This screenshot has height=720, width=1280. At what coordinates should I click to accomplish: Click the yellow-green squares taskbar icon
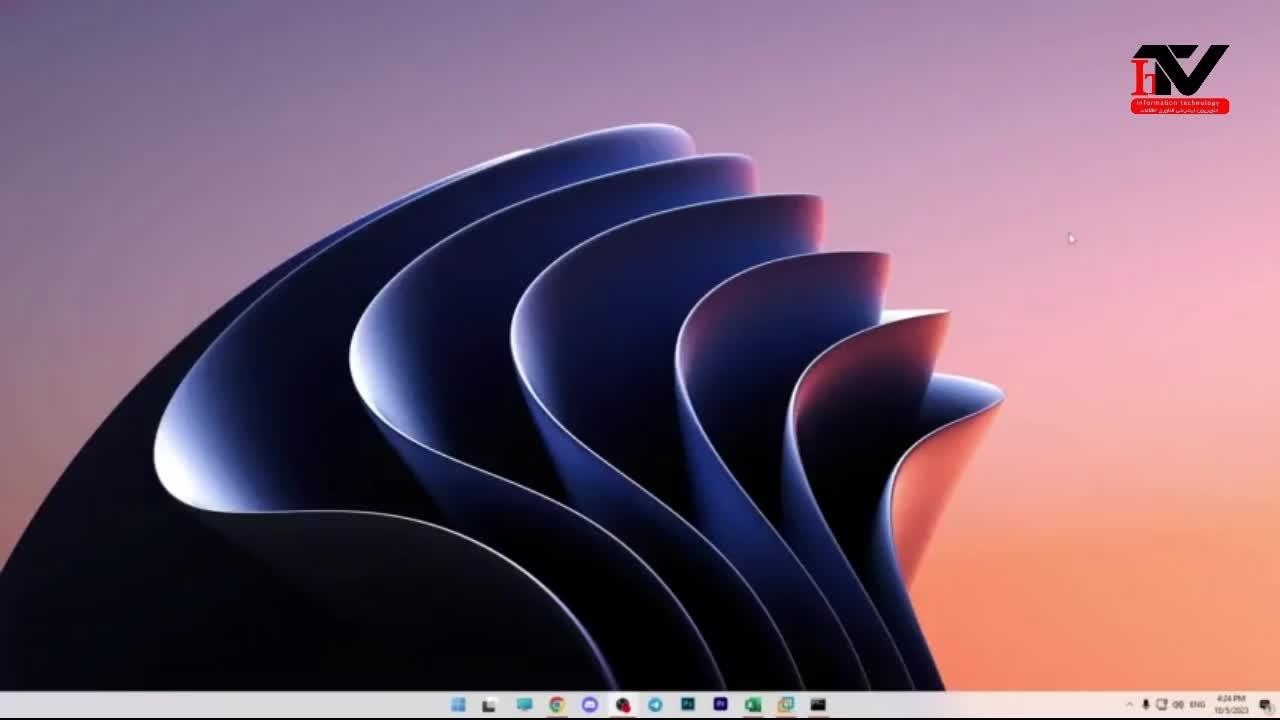786,705
